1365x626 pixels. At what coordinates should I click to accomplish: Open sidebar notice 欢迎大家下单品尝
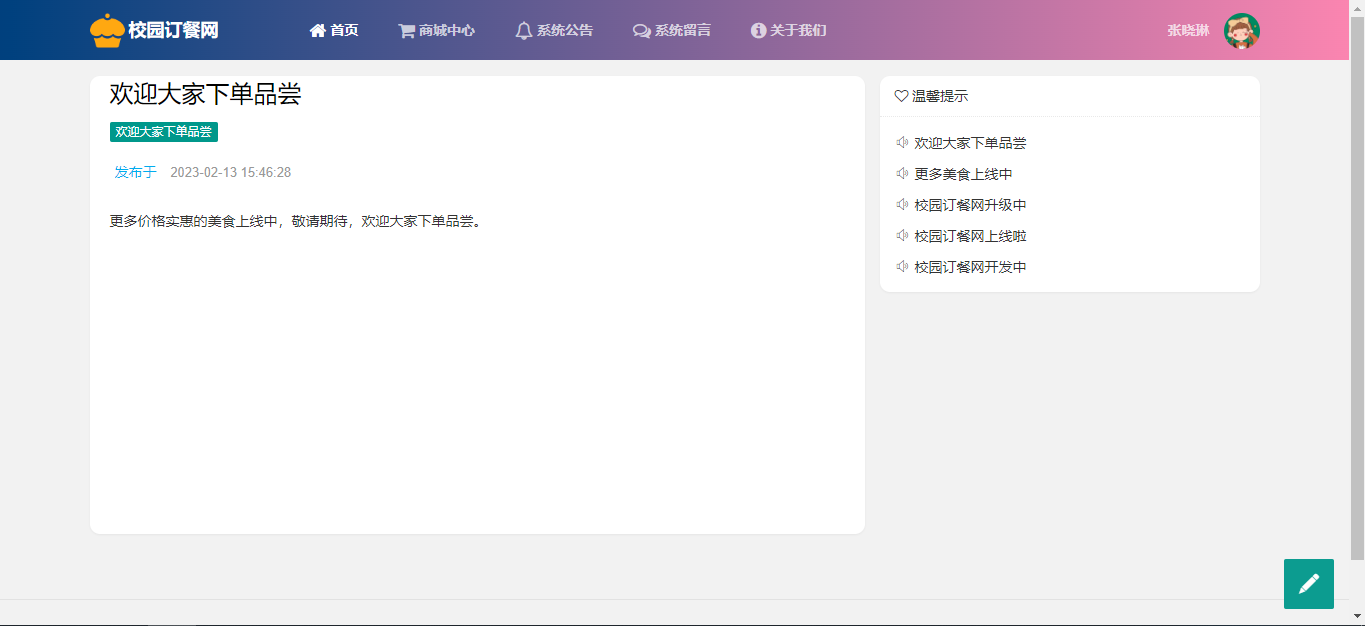[970, 143]
